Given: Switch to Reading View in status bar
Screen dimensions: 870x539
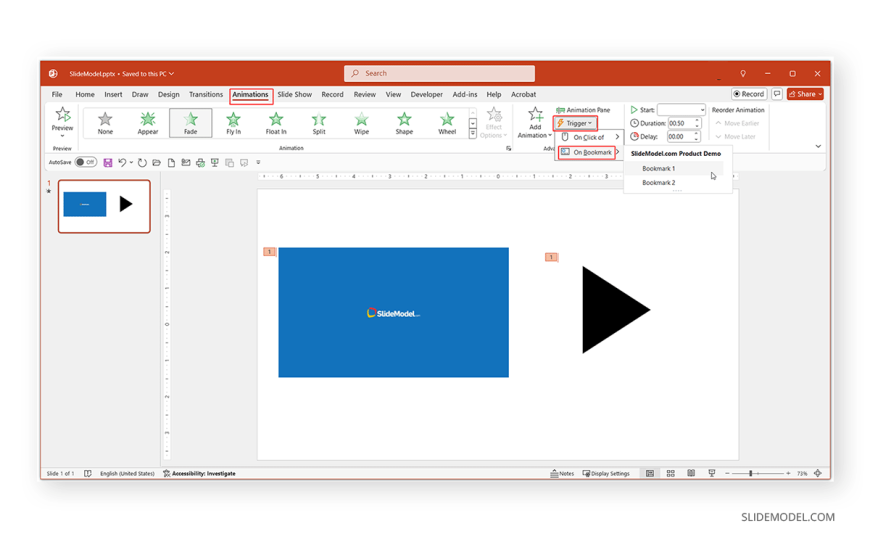Looking at the screenshot, I should pos(691,473).
